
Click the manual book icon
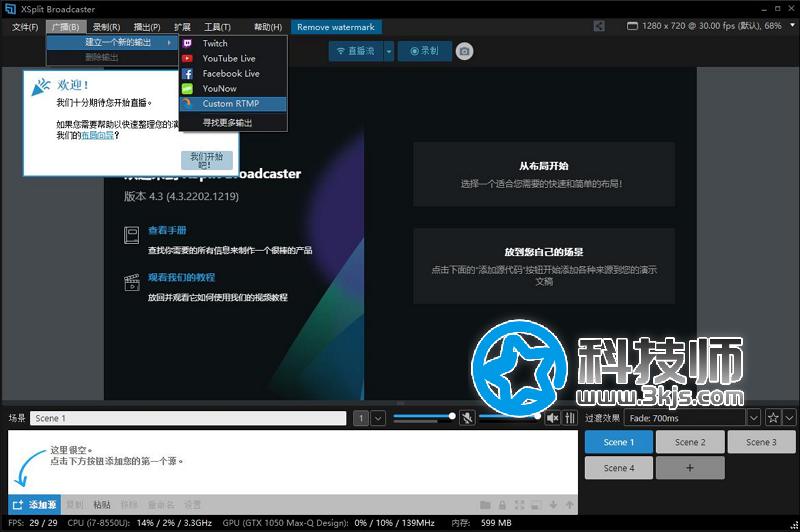click(x=132, y=235)
